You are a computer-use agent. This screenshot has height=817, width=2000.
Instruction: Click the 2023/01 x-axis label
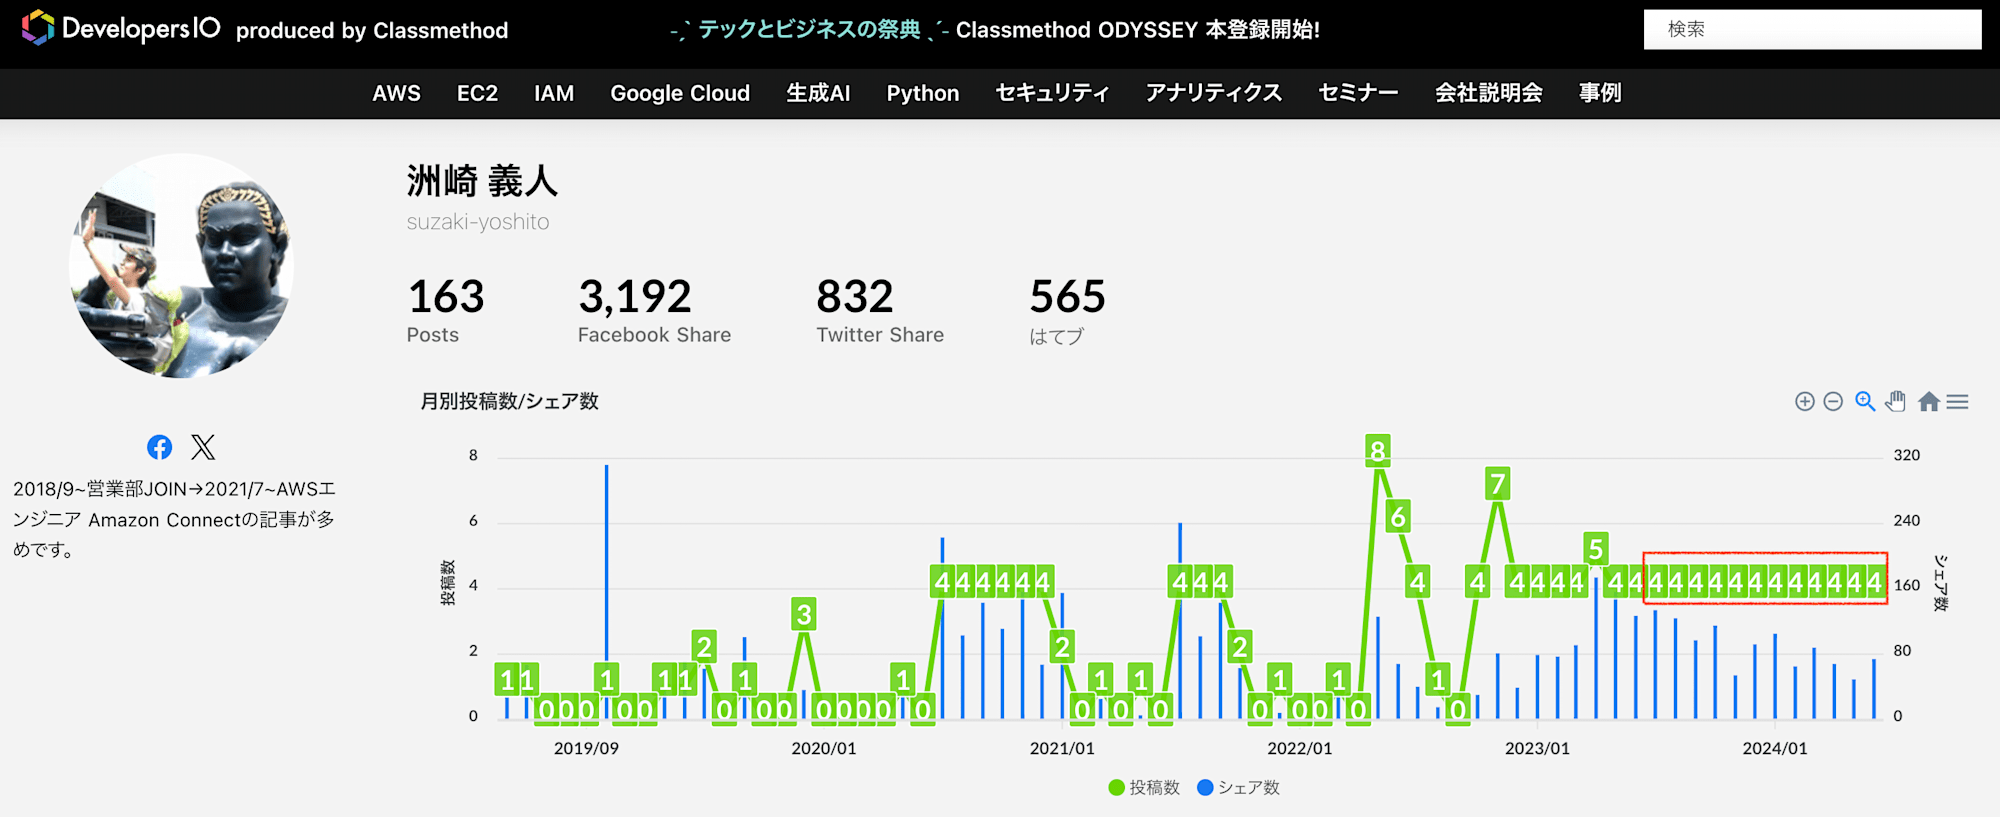coord(1537,748)
